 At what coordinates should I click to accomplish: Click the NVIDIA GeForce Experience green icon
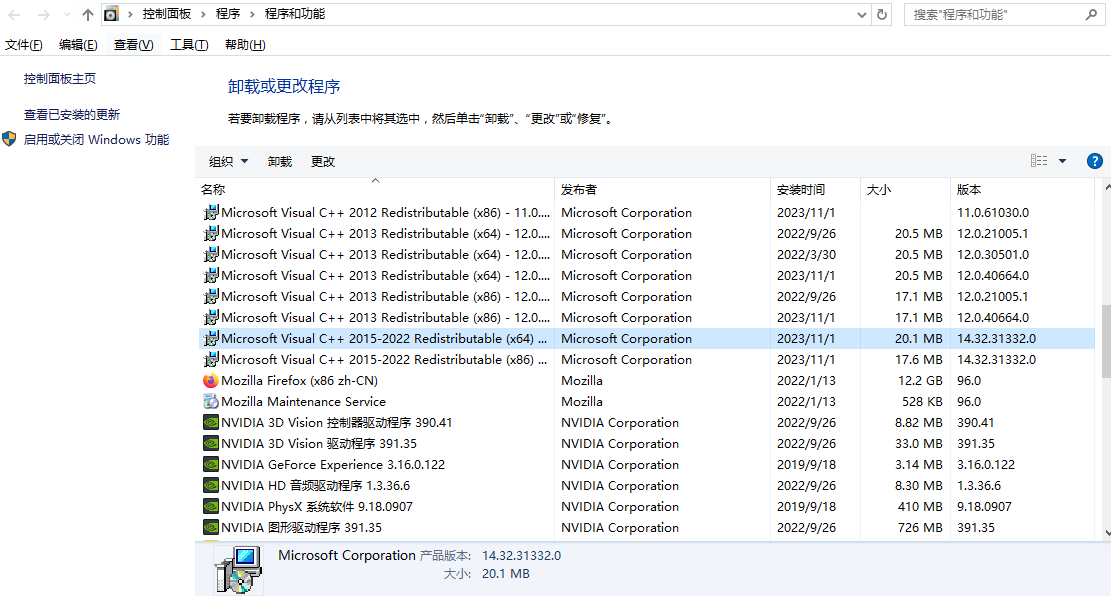[211, 464]
